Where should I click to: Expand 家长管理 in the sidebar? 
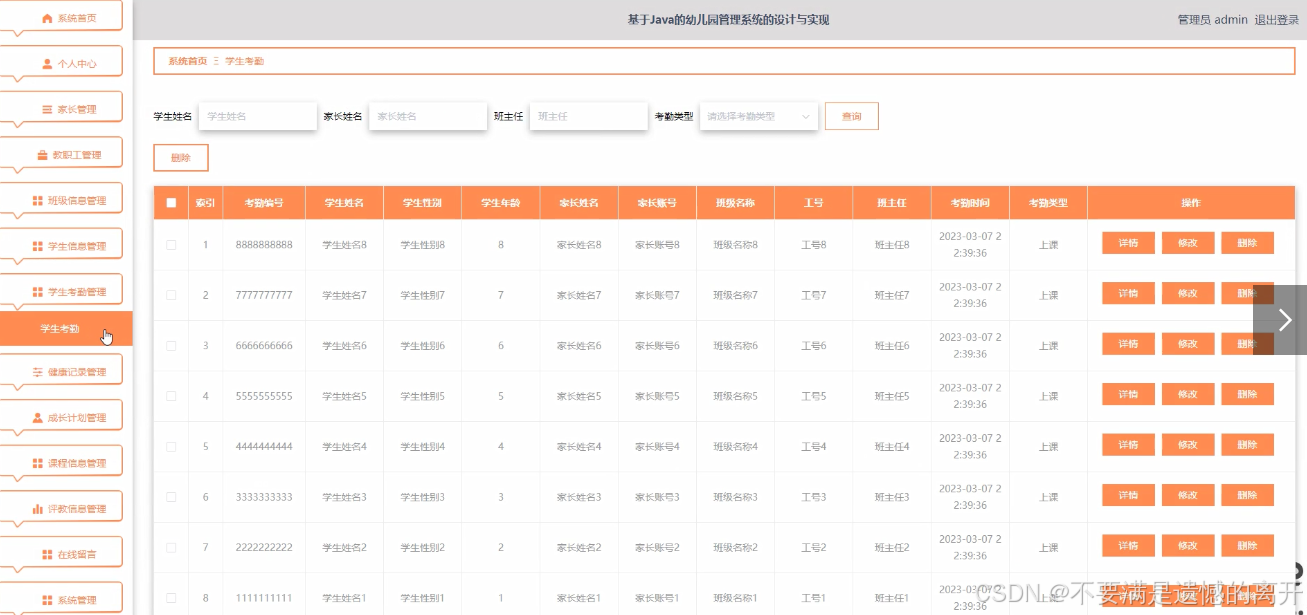pos(62,109)
